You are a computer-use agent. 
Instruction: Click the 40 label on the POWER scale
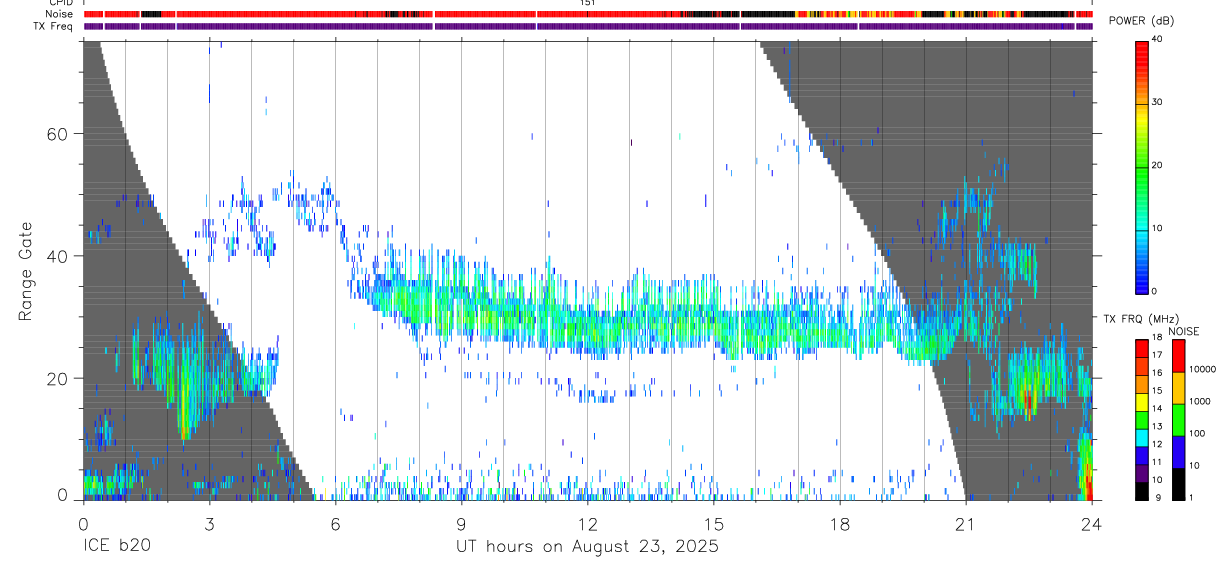pos(1157,40)
